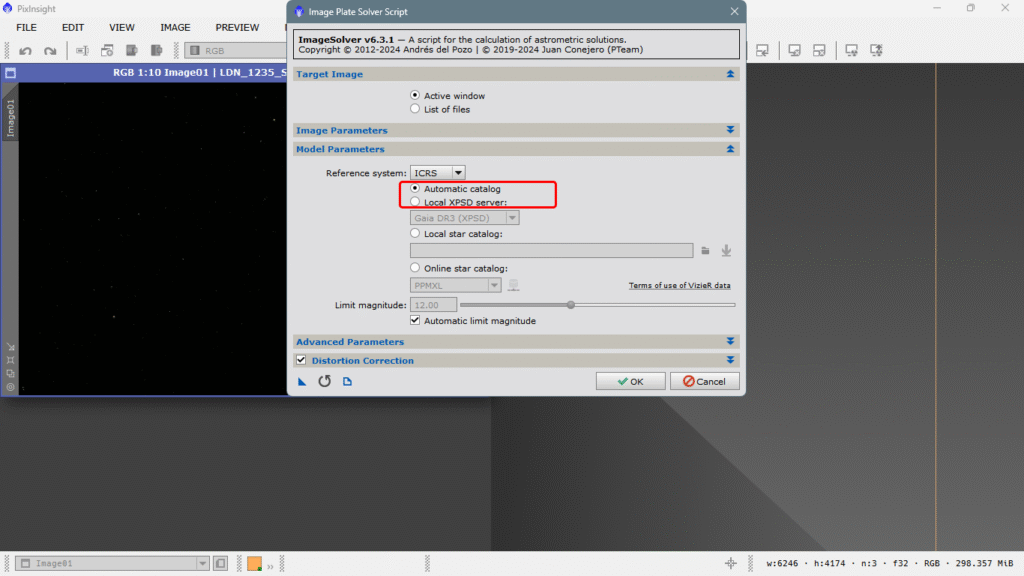
Task: Open the Gaia DR3 (XPSD) dropdown
Action: point(464,218)
